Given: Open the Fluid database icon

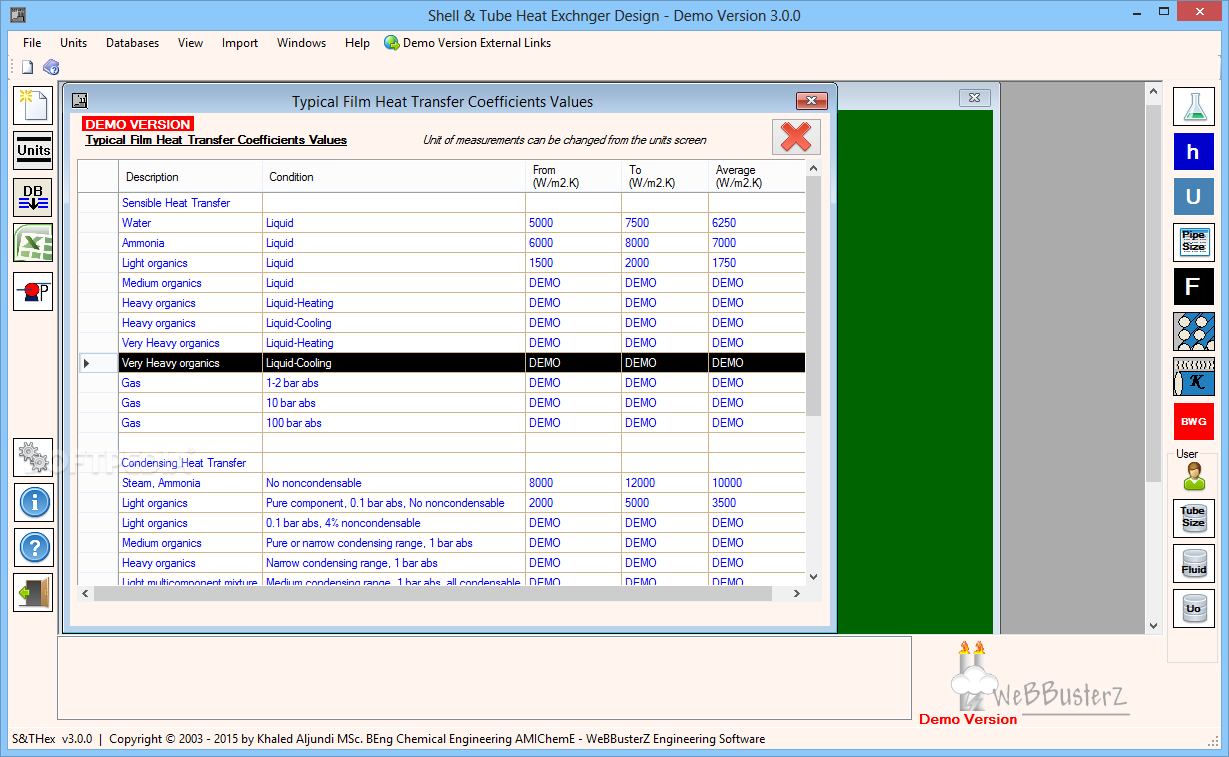Looking at the screenshot, I should pos(1193,563).
